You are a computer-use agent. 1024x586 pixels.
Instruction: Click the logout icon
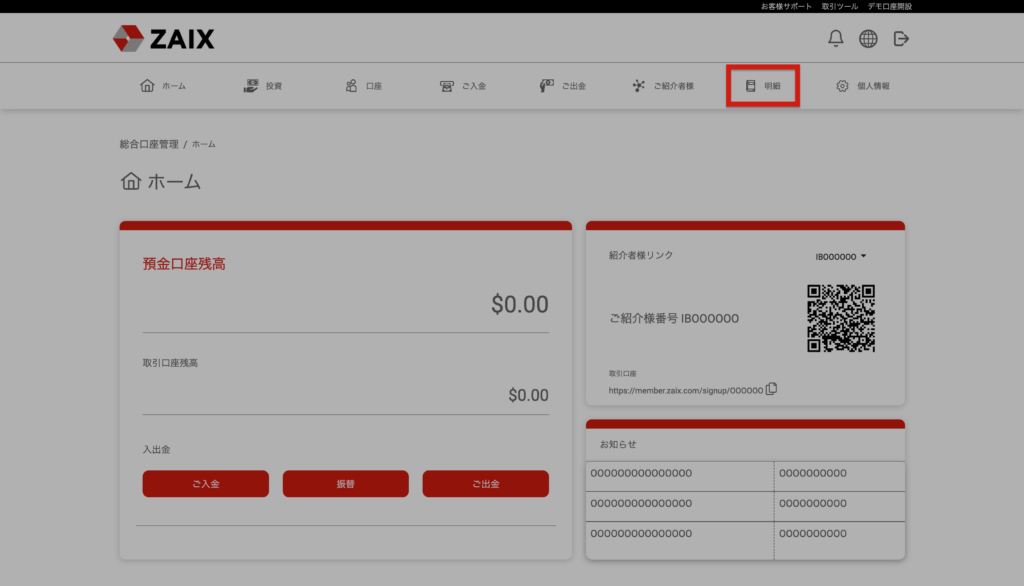(x=901, y=39)
